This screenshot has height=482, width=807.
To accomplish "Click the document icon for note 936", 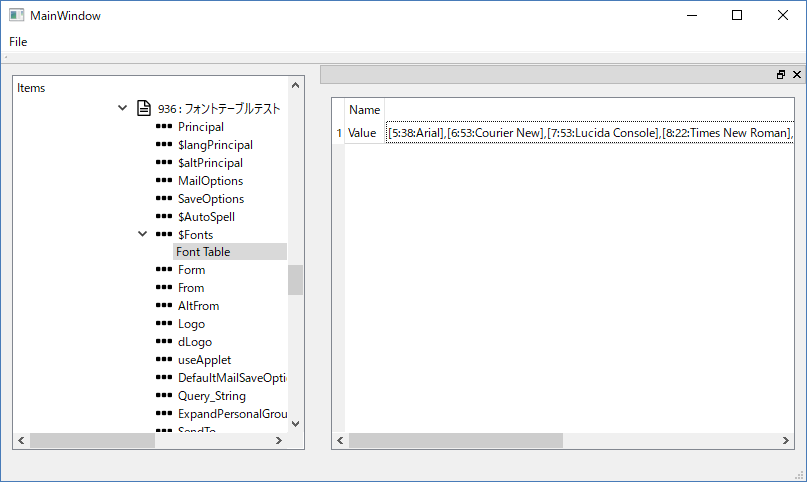I will coord(144,108).
